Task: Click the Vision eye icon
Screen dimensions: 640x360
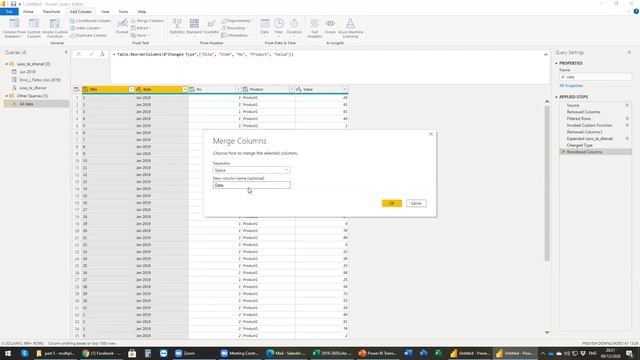Action: 330,24
